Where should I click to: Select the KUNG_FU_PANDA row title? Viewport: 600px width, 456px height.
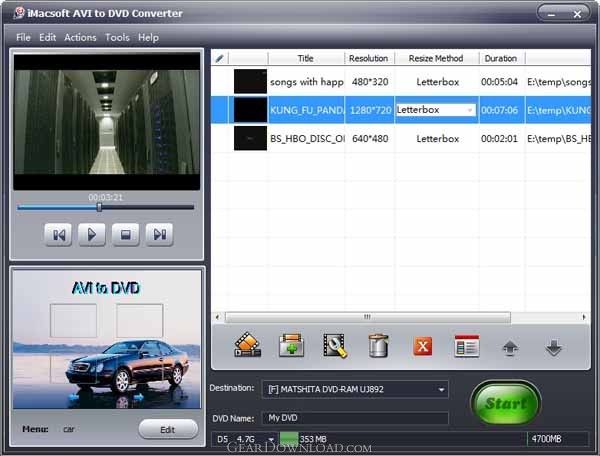(x=307, y=110)
